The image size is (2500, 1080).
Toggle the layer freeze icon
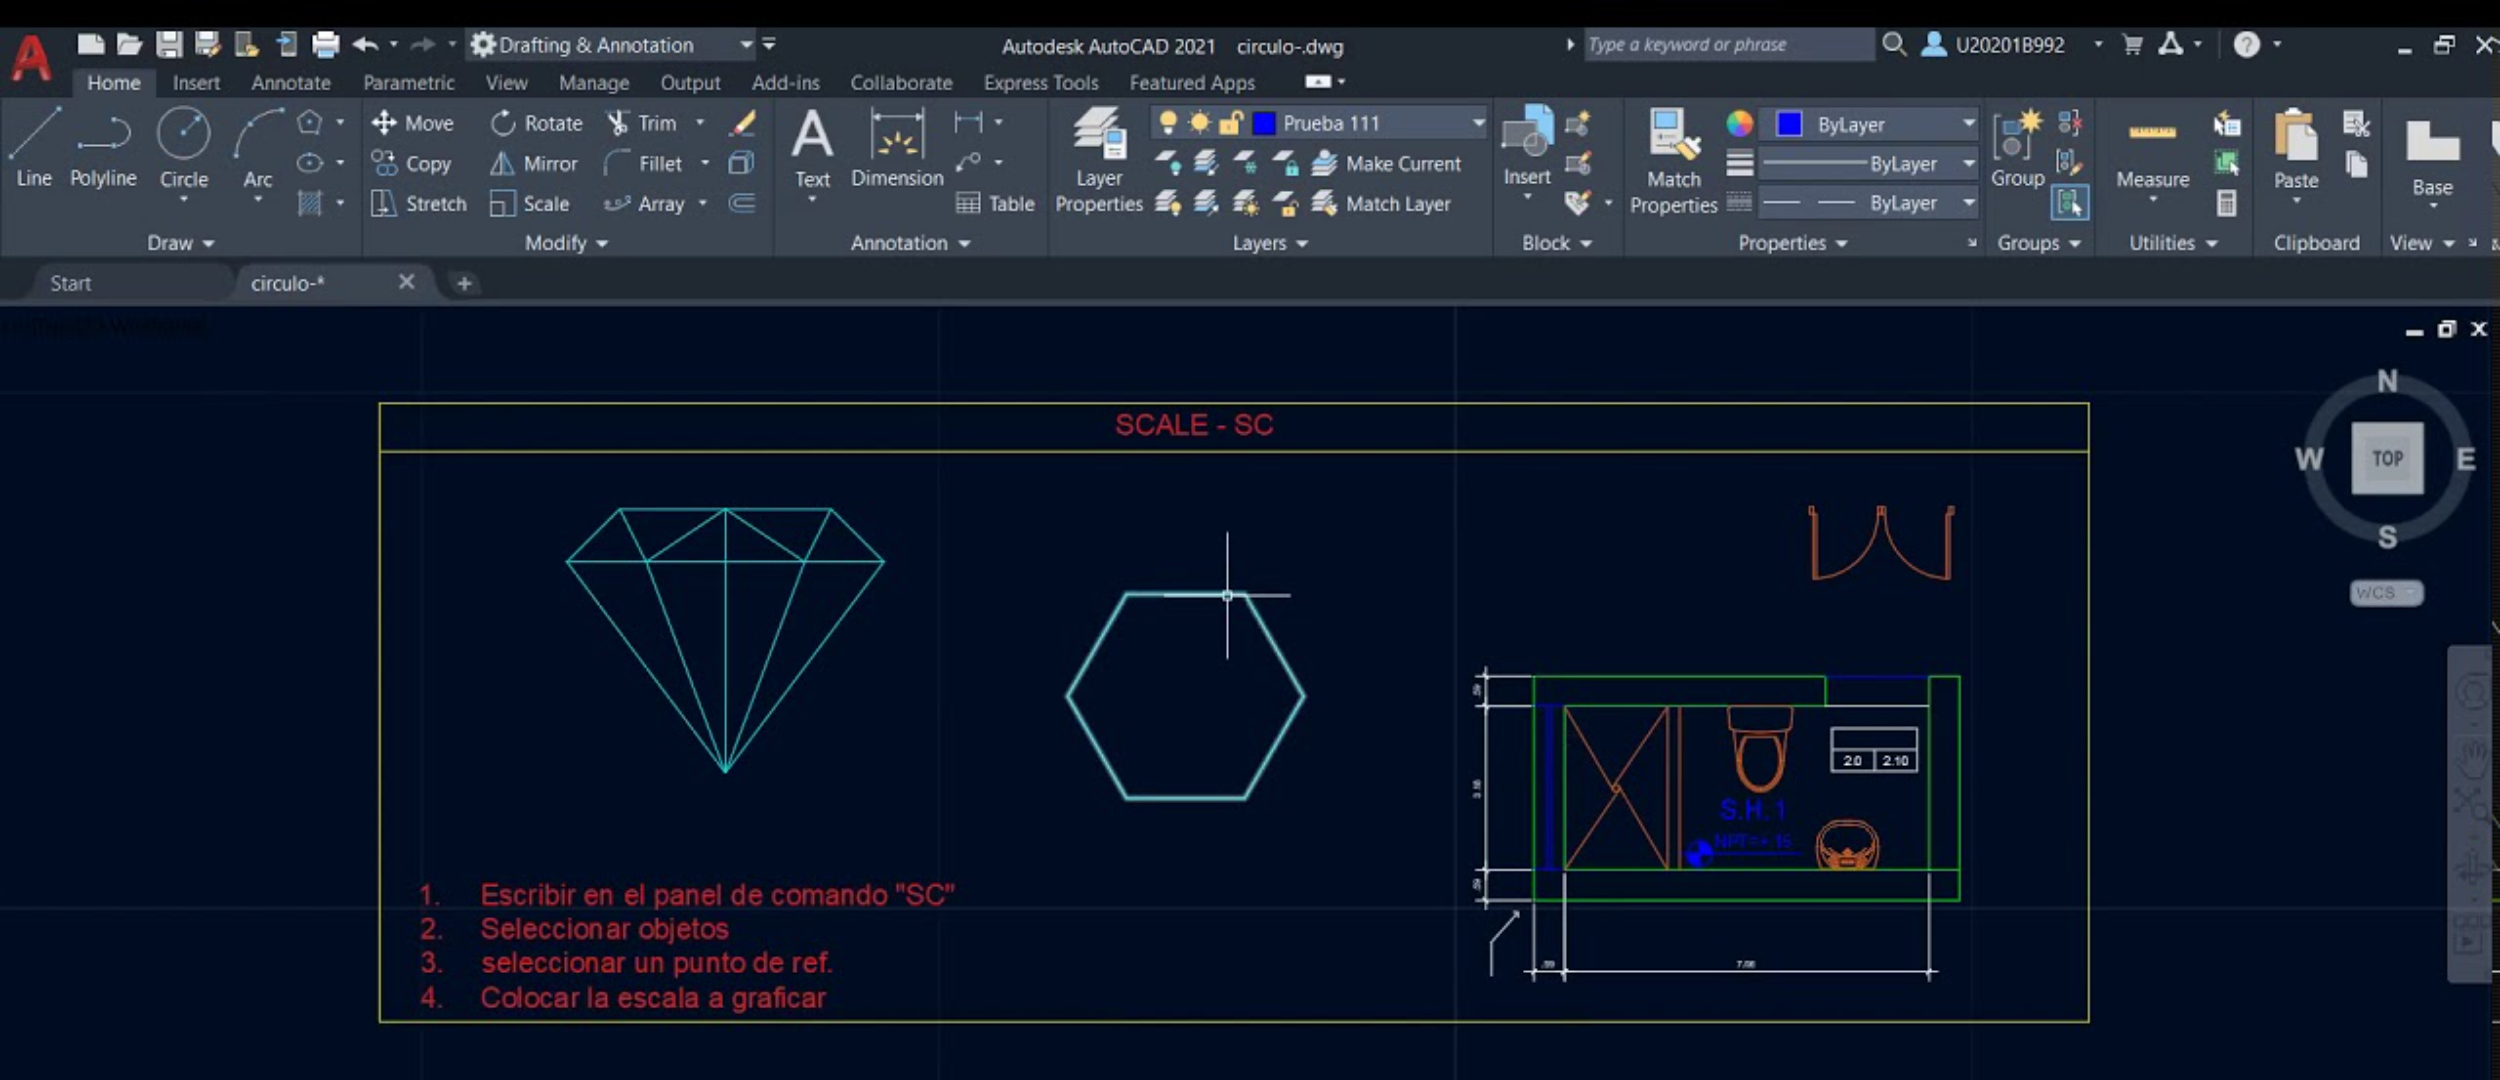click(1198, 122)
